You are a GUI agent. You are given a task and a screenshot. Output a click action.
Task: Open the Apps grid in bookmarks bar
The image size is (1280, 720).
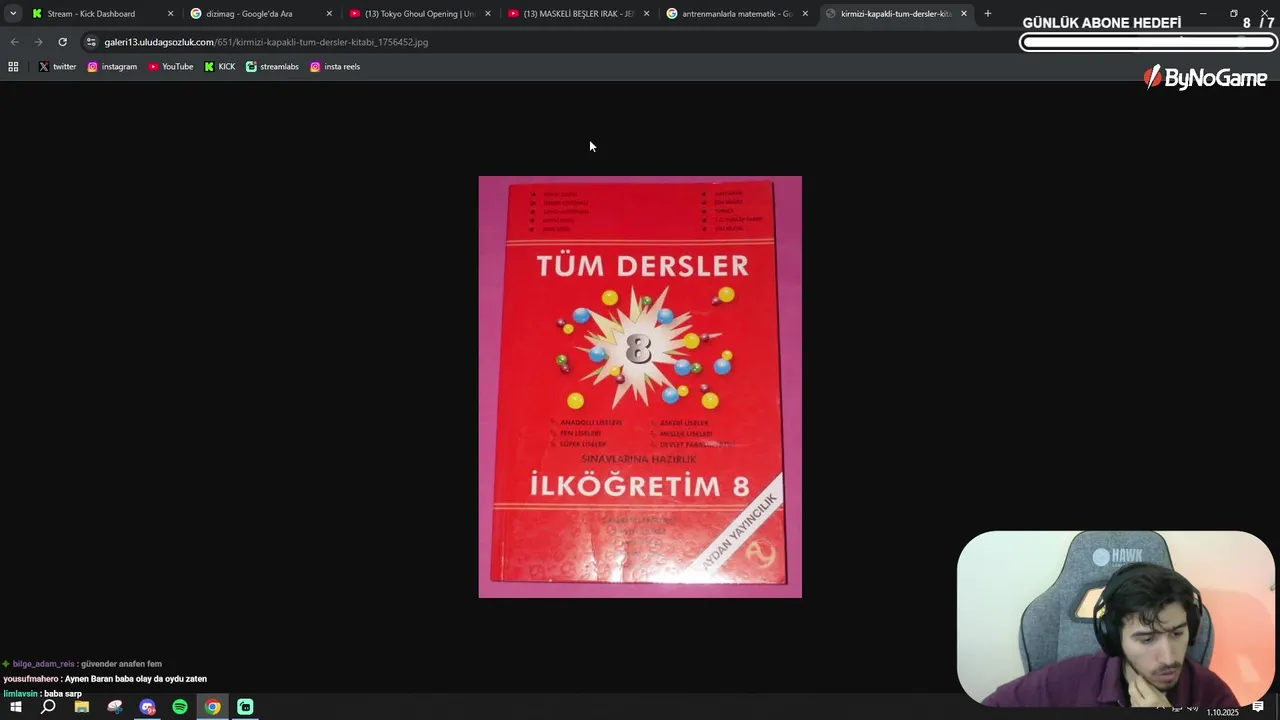13,67
